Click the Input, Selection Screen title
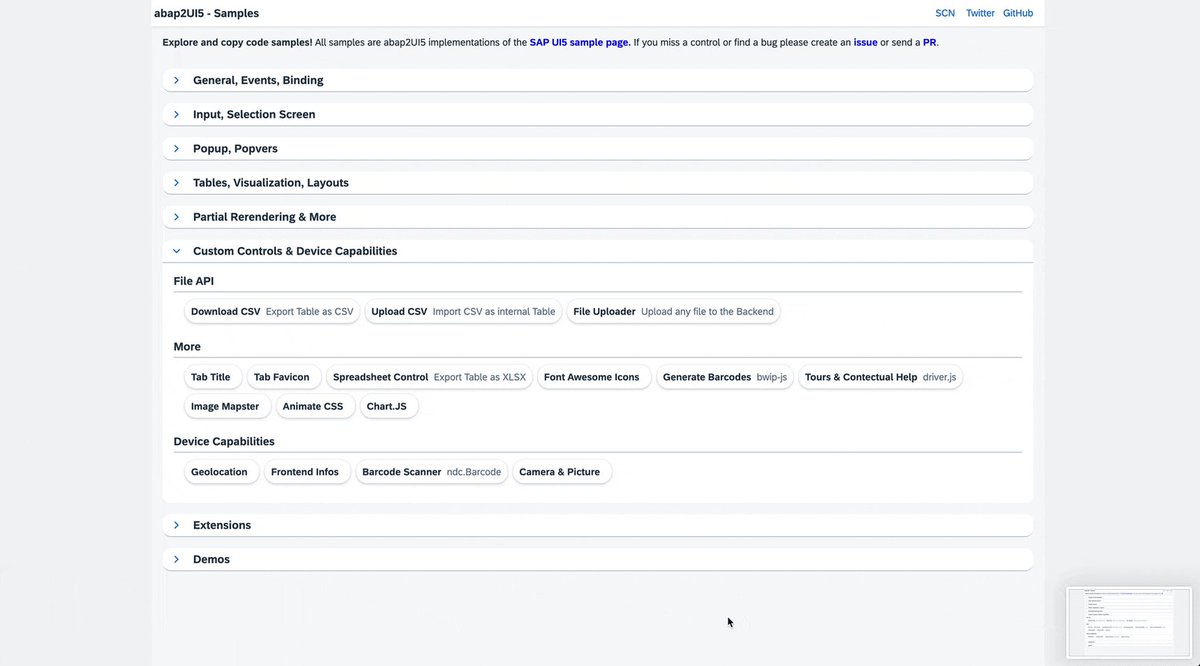The width and height of the screenshot is (1200, 666). pos(254,114)
